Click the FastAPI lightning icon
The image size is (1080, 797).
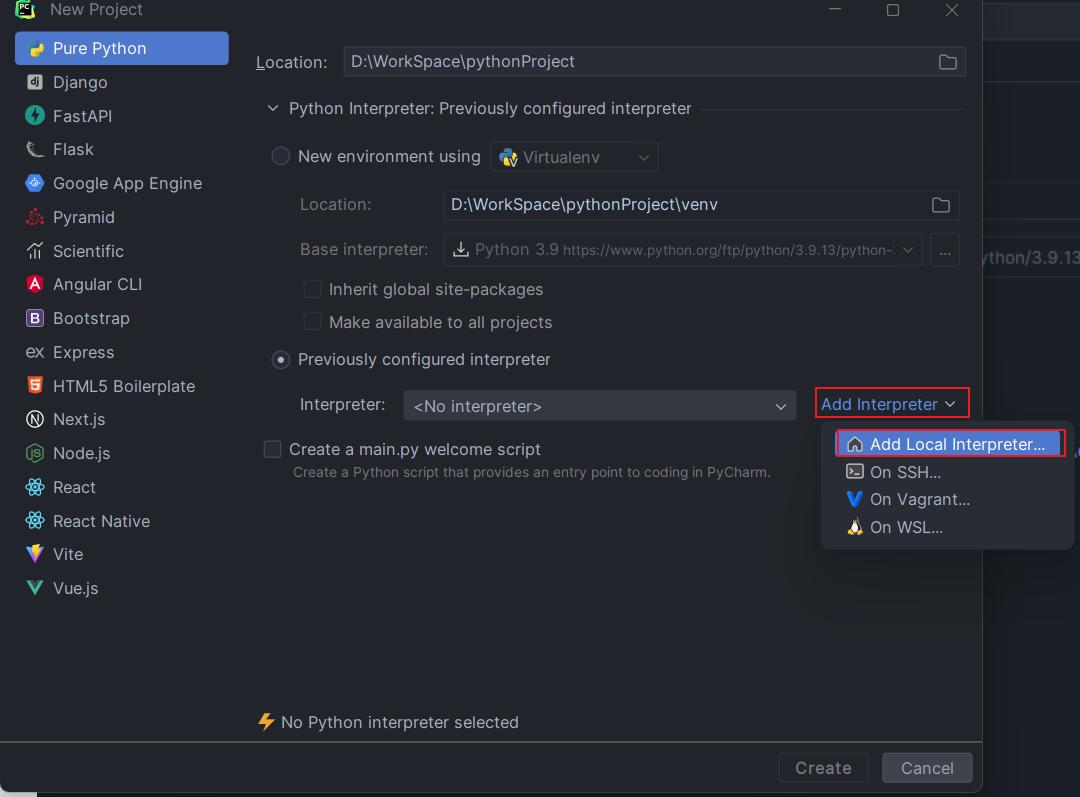point(35,116)
